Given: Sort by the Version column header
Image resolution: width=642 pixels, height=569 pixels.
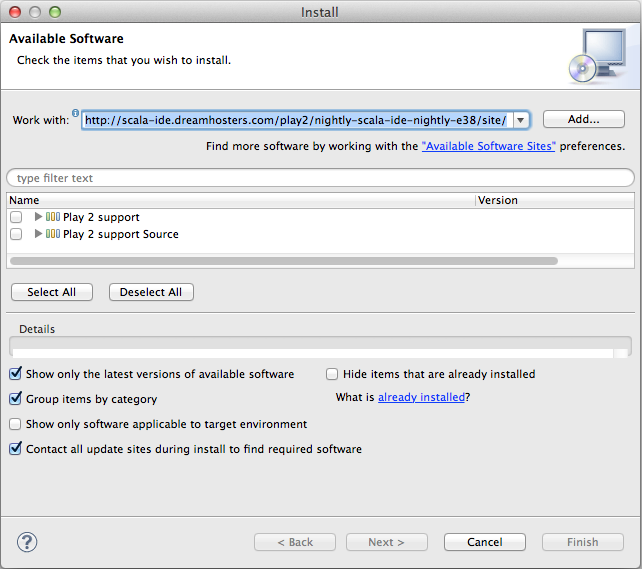Looking at the screenshot, I should tap(555, 200).
